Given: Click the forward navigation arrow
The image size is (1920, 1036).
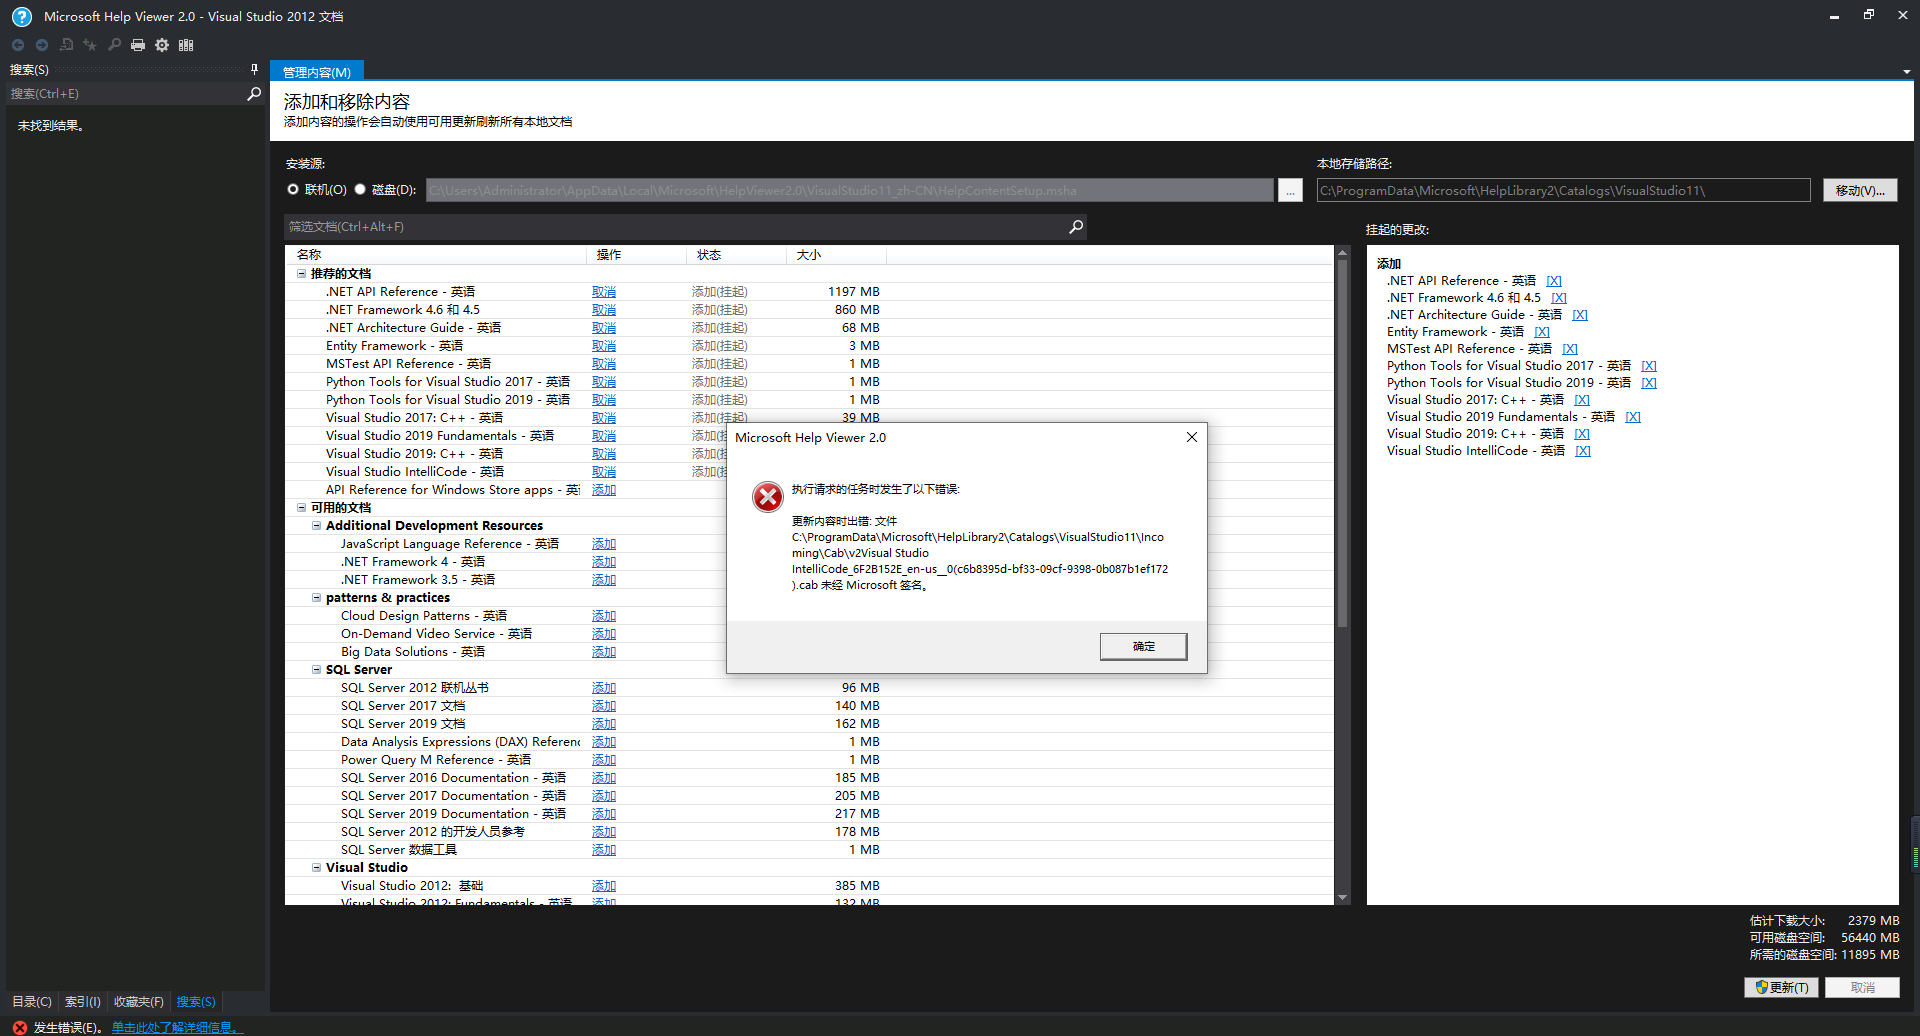Looking at the screenshot, I should pyautogui.click(x=41, y=45).
